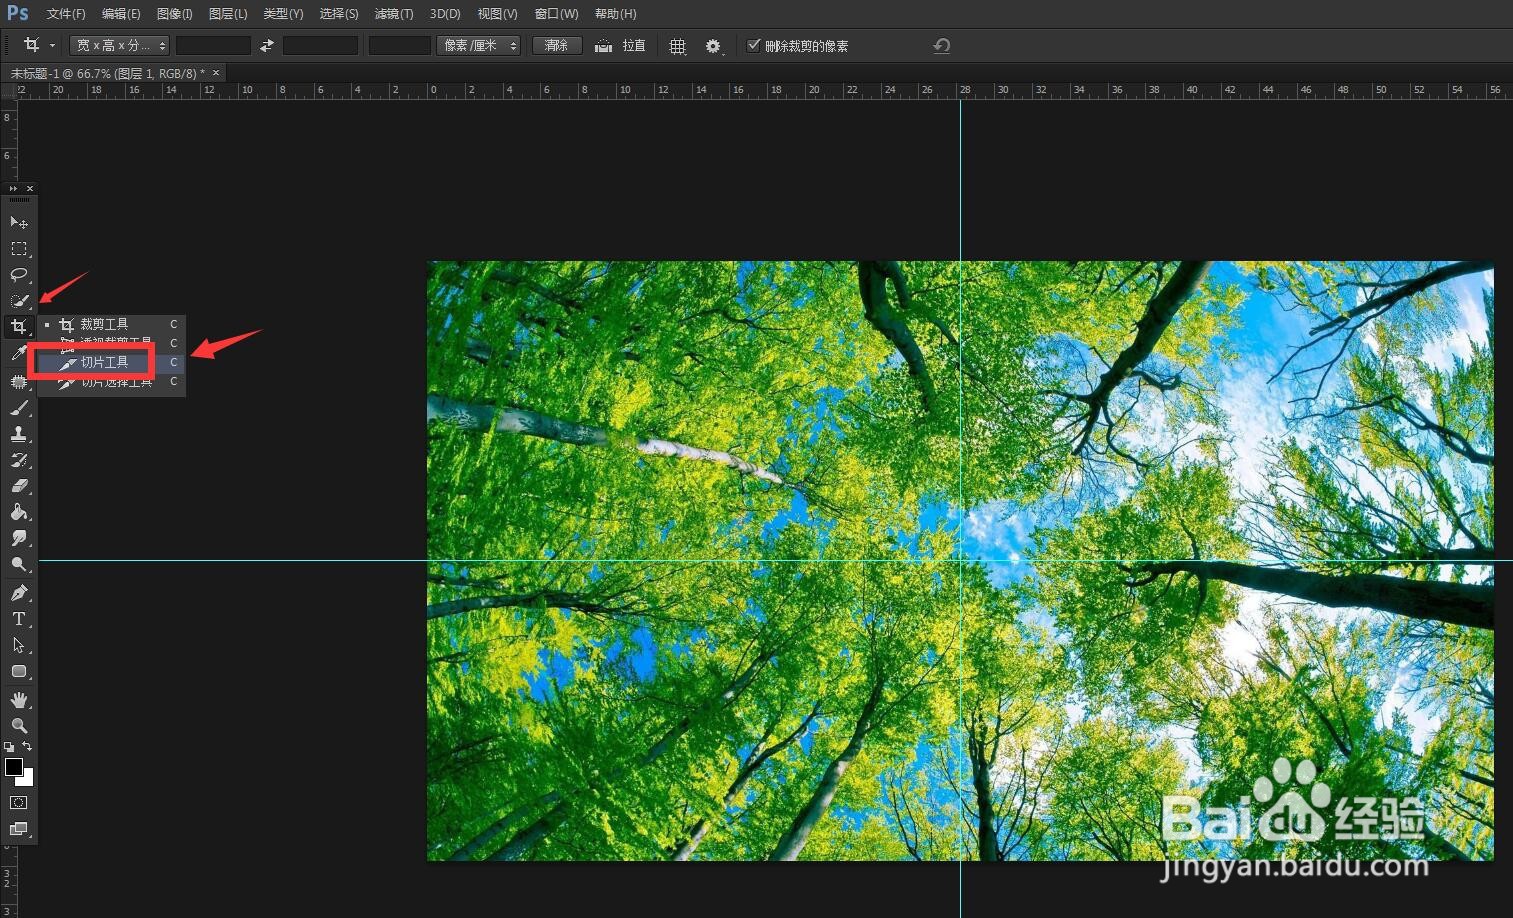Viewport: 1513px width, 918px height.
Task: Select the Zoom tool
Action: (18, 725)
